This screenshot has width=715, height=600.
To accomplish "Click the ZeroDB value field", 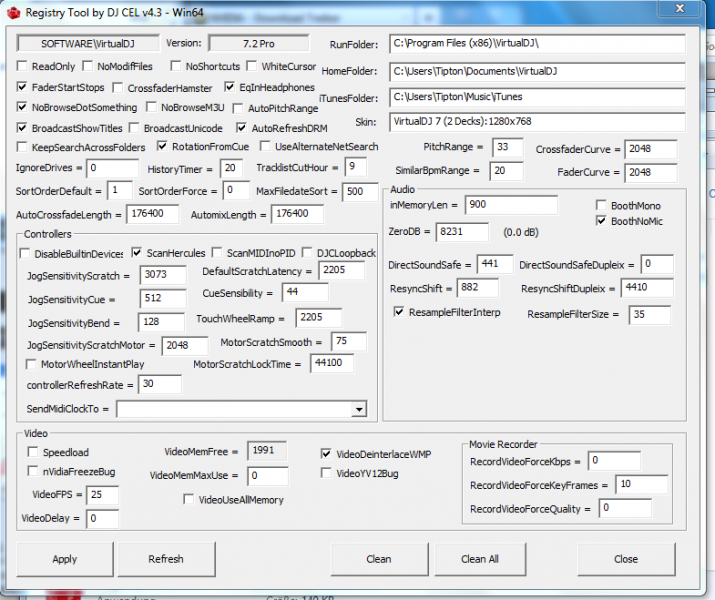I will coord(462,232).
